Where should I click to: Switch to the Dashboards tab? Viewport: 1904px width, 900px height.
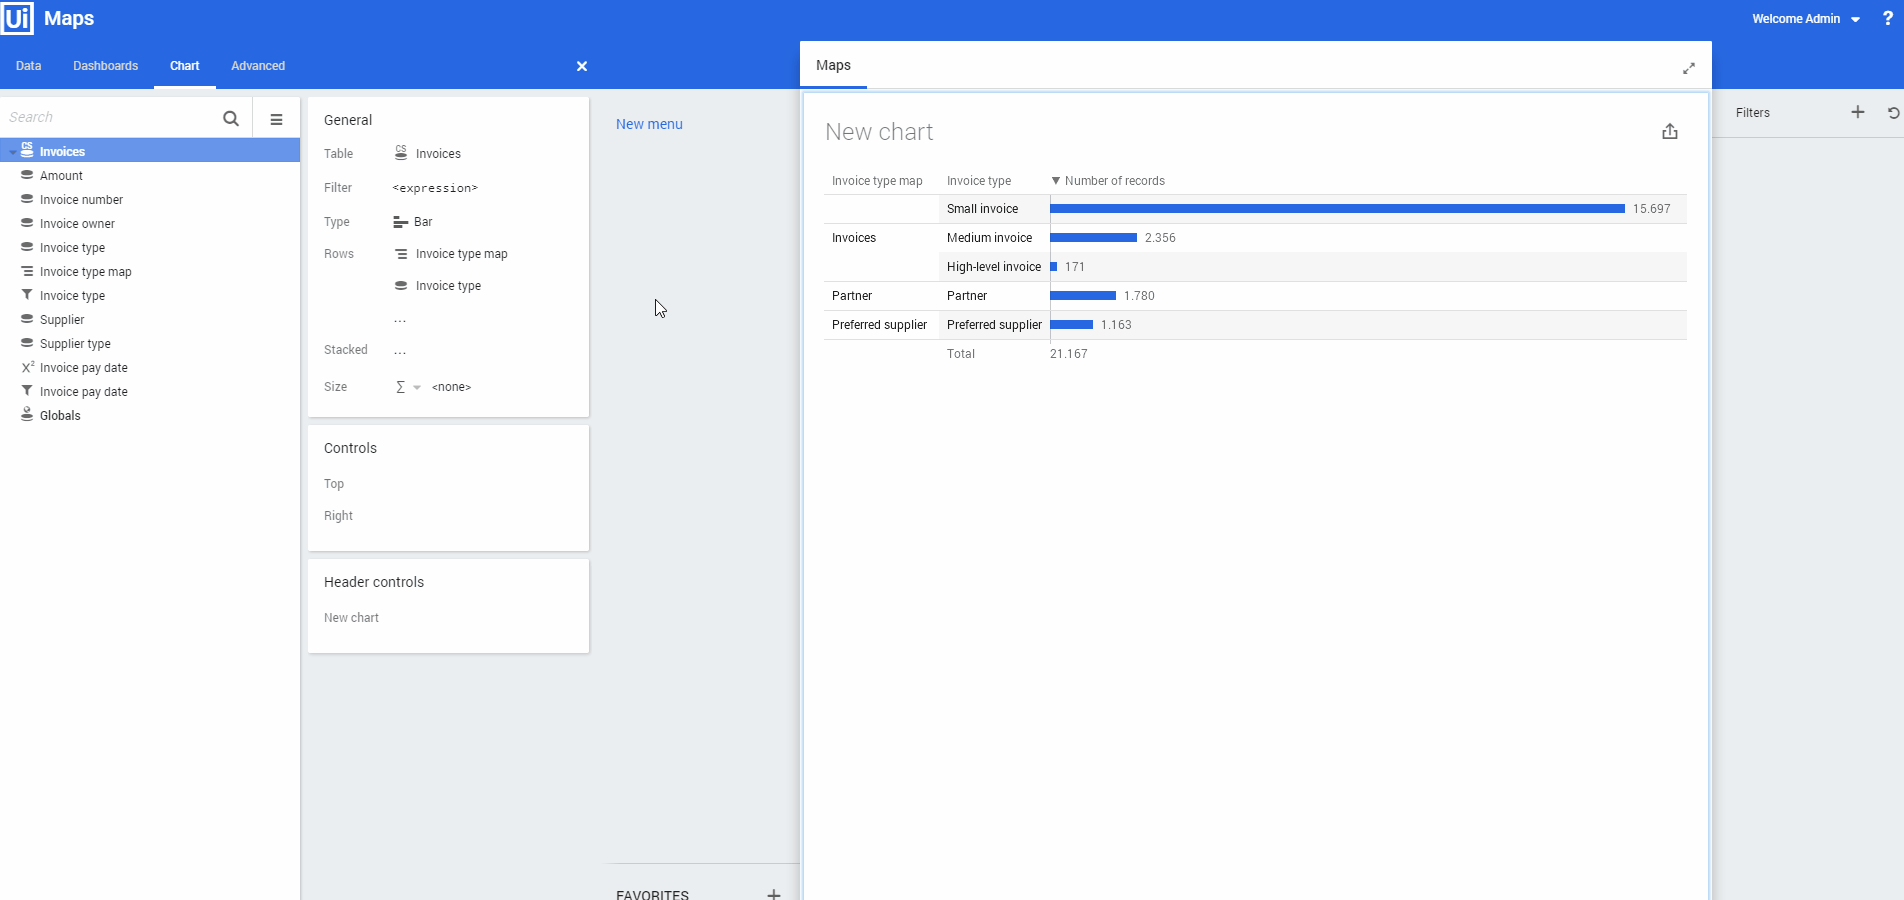click(105, 66)
